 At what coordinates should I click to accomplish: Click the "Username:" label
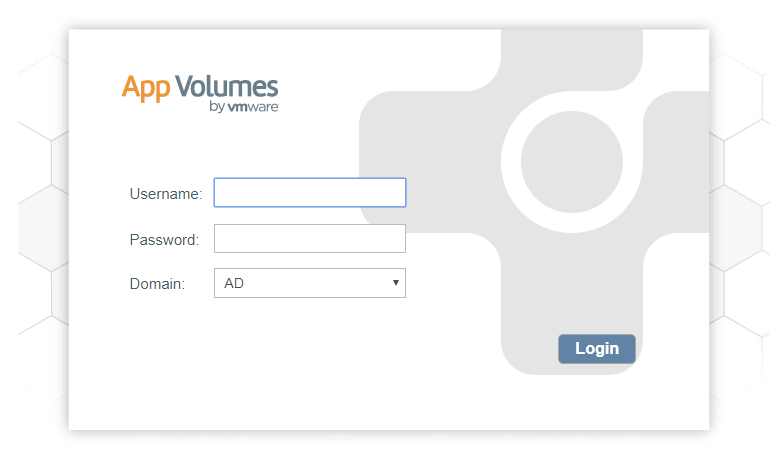166,193
